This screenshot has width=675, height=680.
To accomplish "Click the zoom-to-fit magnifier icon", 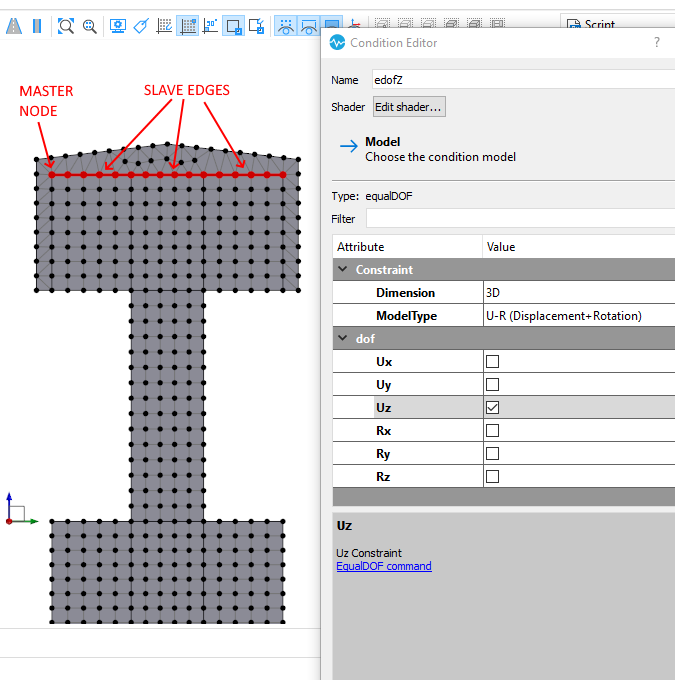I will pyautogui.click(x=66, y=26).
